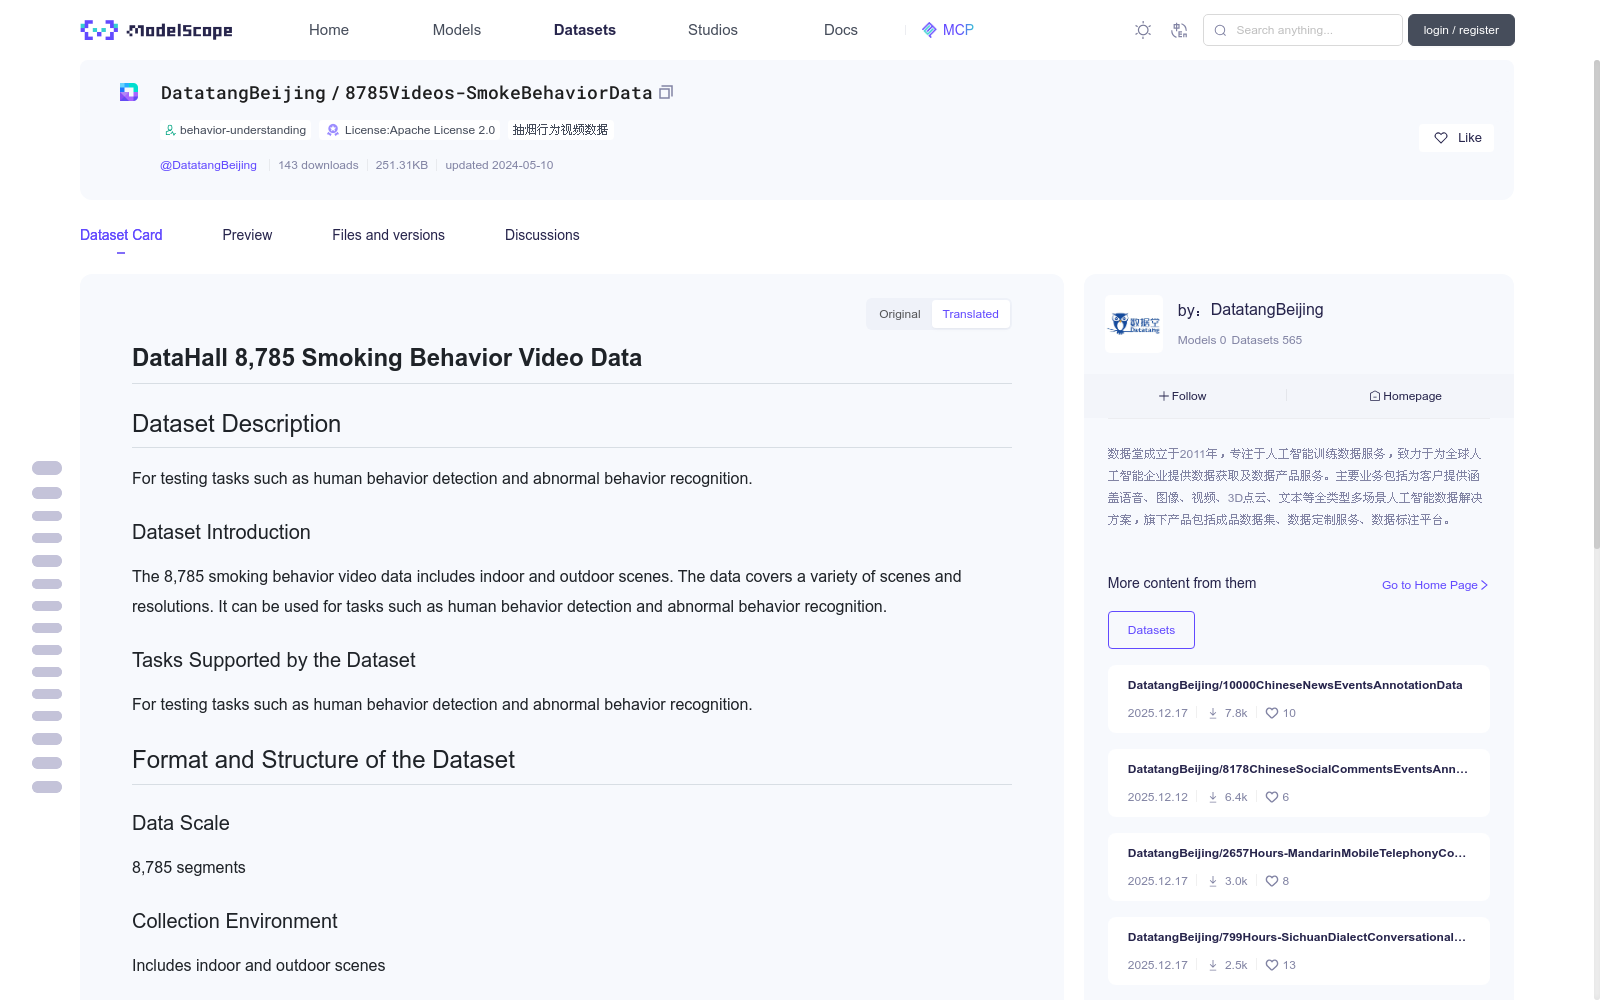Click the Dataset Description heading
Viewport: 1600px width, 1000px height.
click(x=237, y=424)
